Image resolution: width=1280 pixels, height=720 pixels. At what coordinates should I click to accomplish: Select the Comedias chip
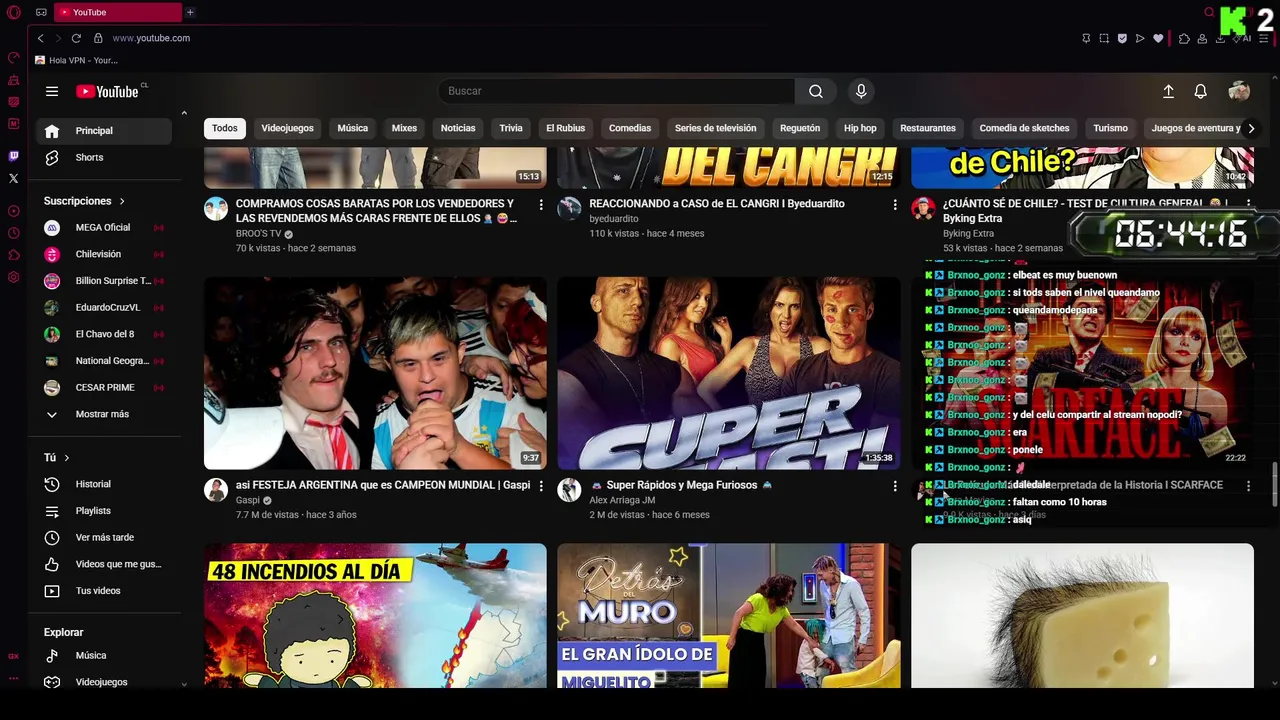630,128
